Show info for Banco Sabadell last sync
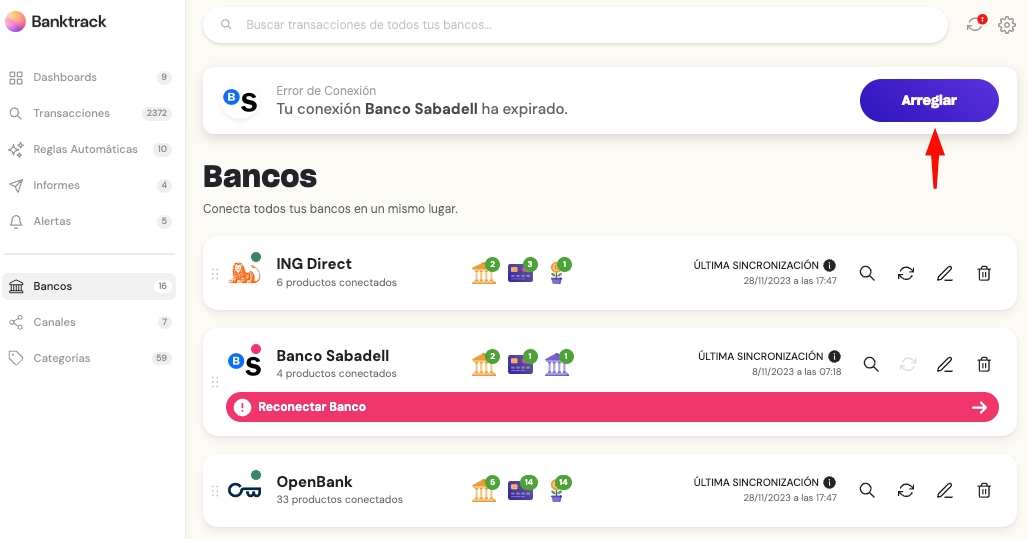 (834, 356)
